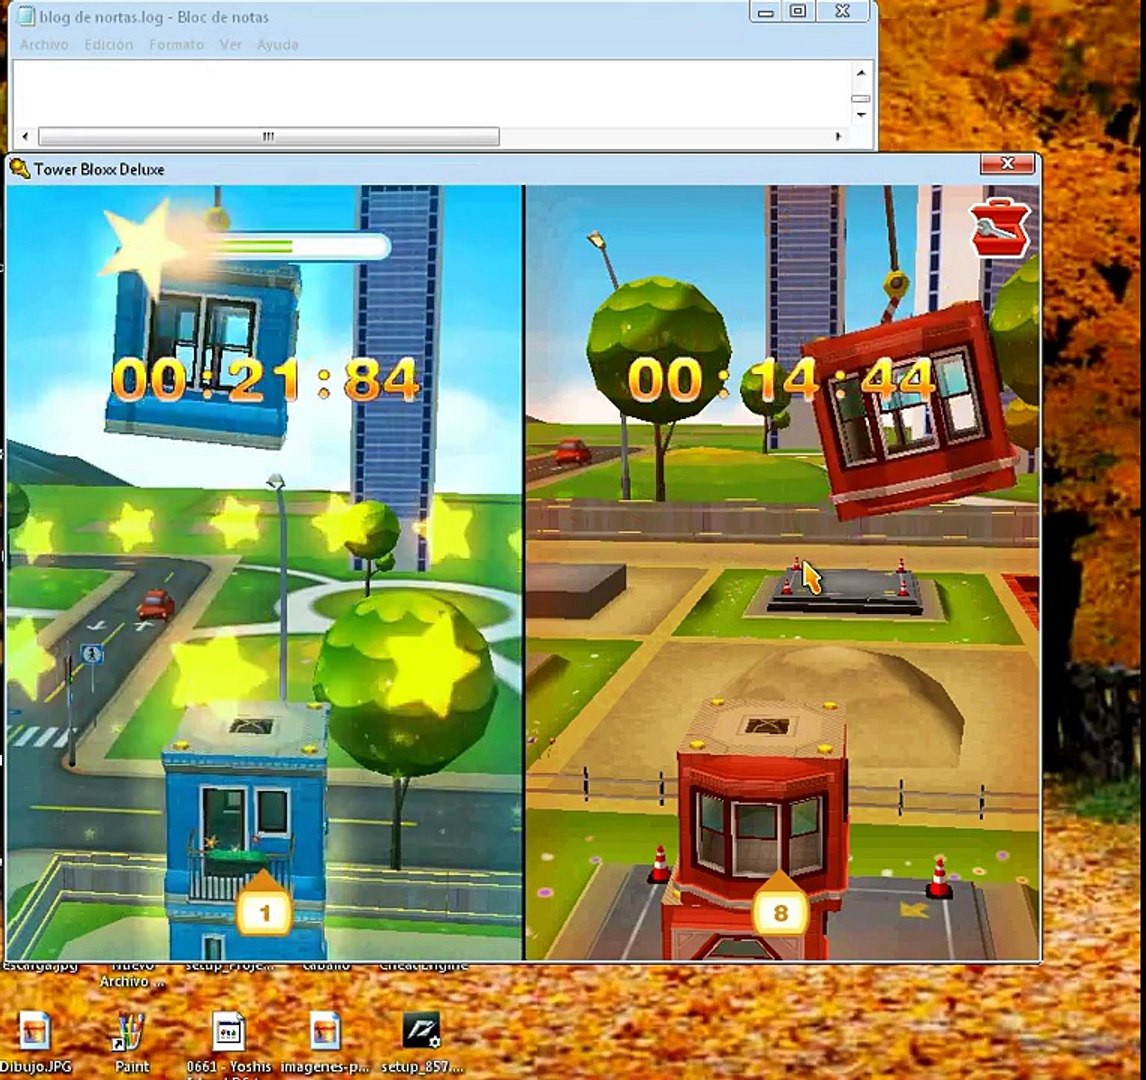This screenshot has height=1080, width=1146.
Task: Open the Archivo menu in Bloc de notas
Action: point(44,45)
